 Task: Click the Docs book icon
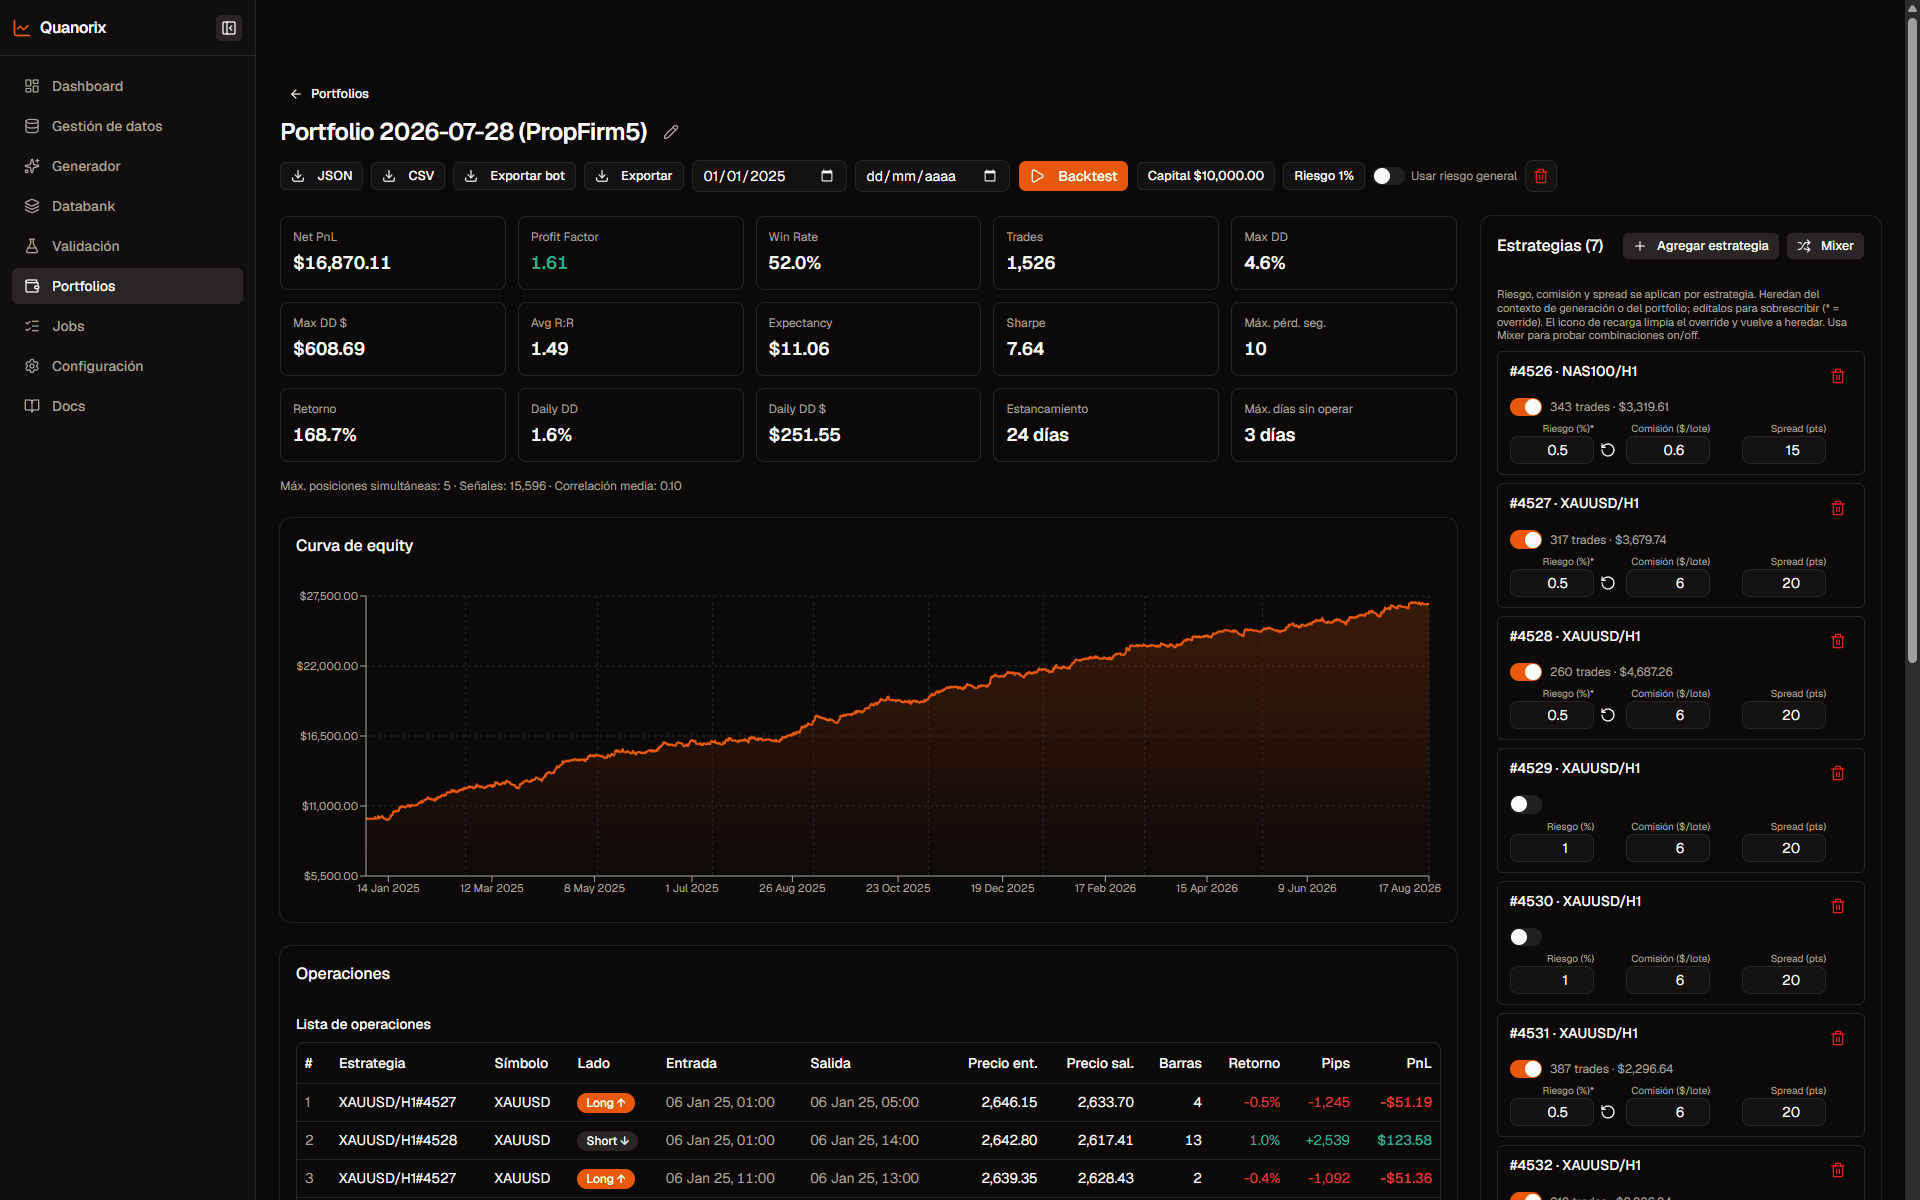pos(32,406)
